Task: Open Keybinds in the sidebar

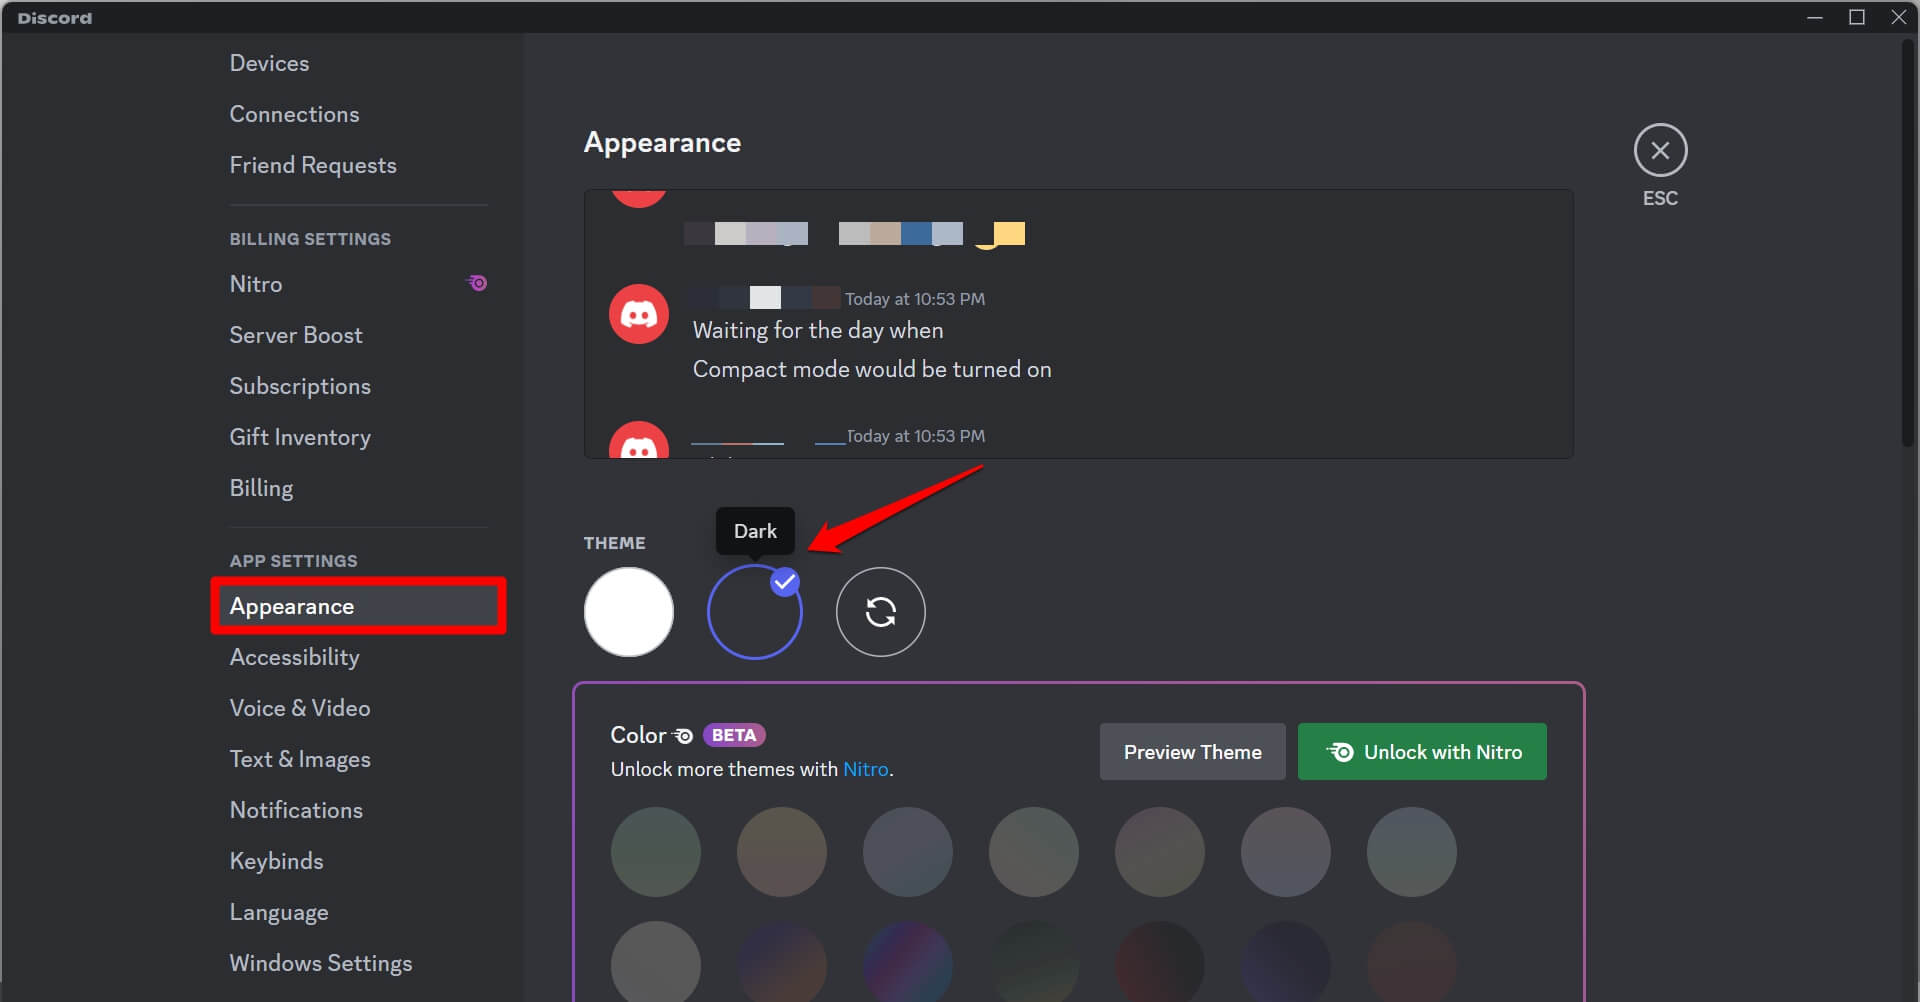Action: point(276,861)
